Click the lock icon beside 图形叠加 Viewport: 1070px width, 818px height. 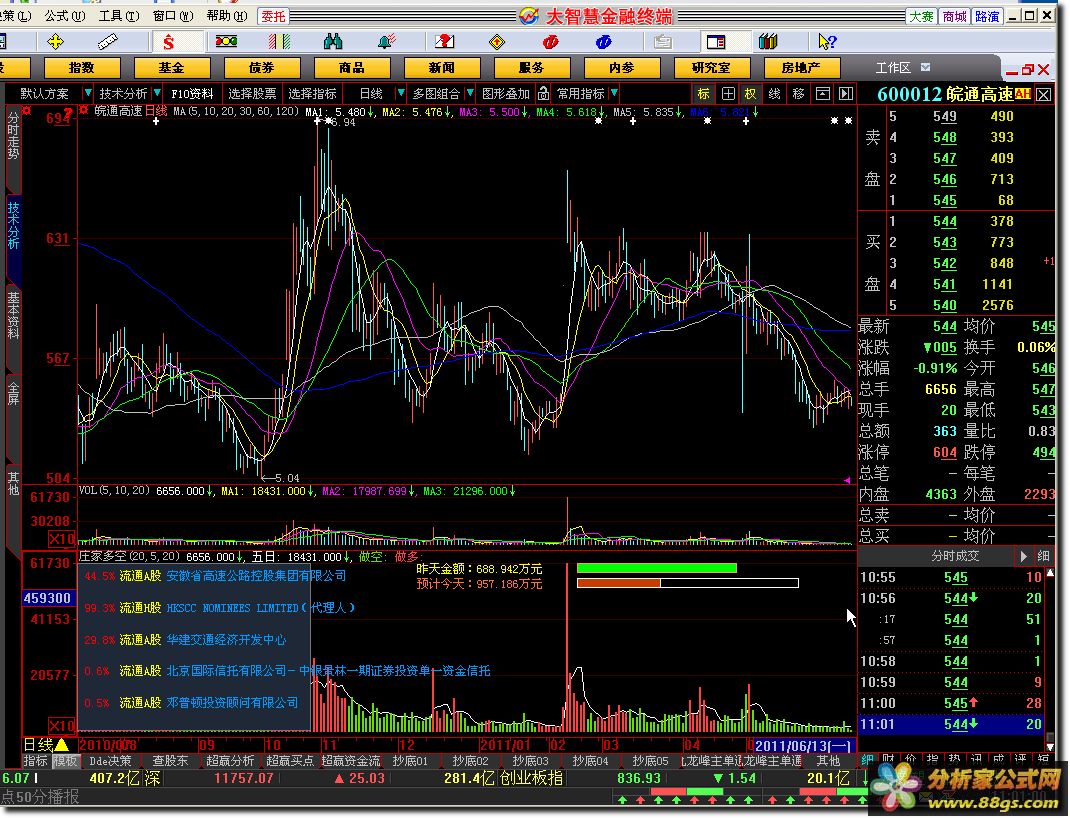pyautogui.click(x=543, y=93)
